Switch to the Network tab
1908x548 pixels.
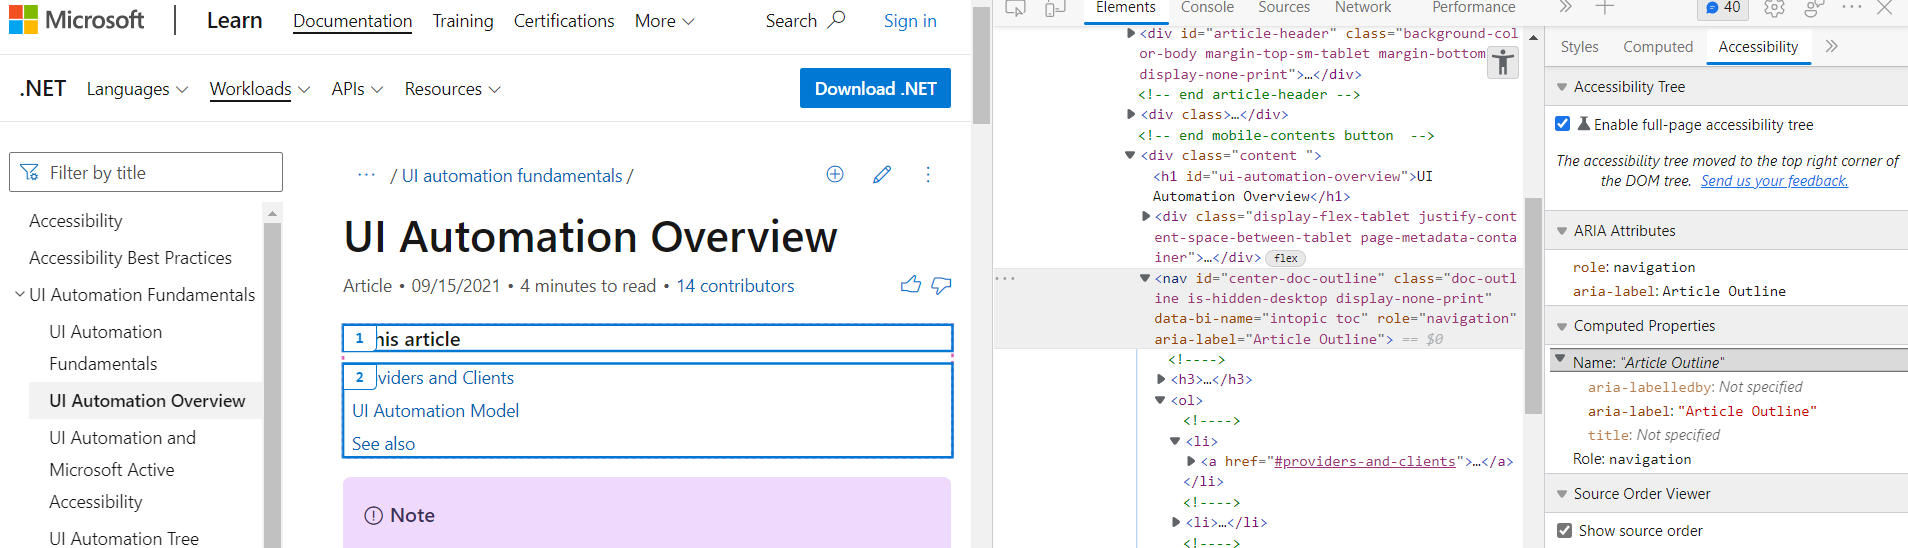[x=1362, y=8]
